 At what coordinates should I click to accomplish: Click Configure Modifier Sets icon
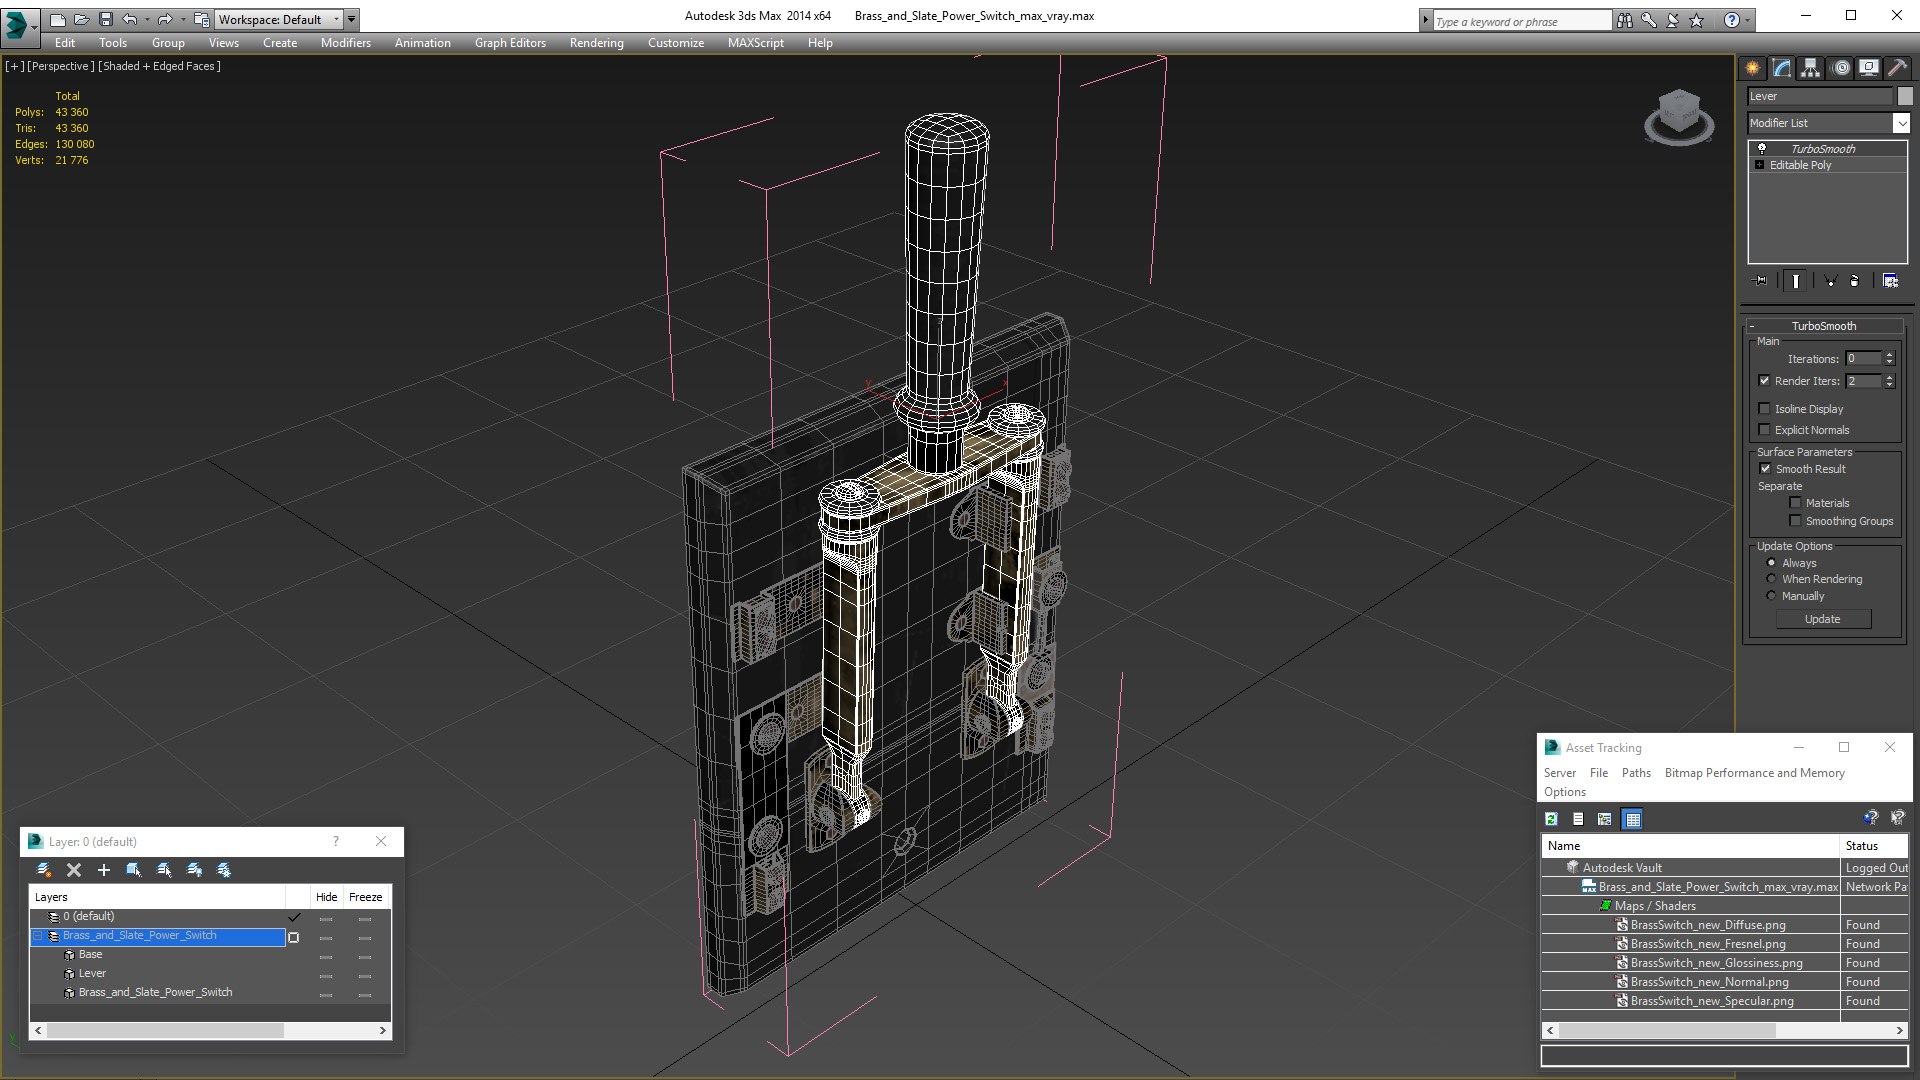point(1890,281)
